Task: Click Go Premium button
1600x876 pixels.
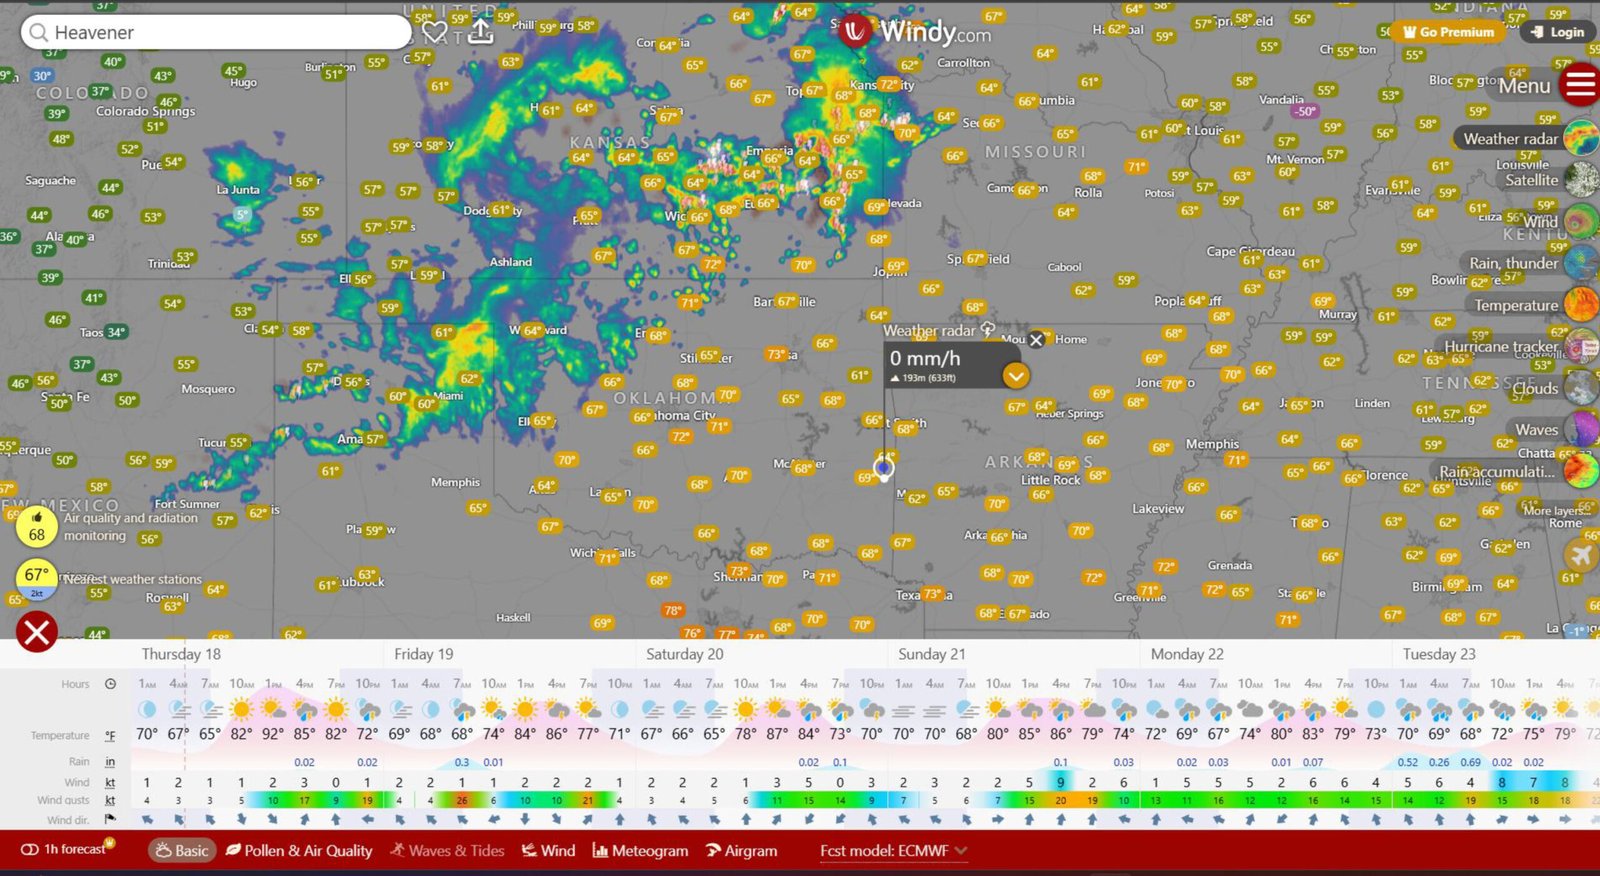Action: [1449, 32]
